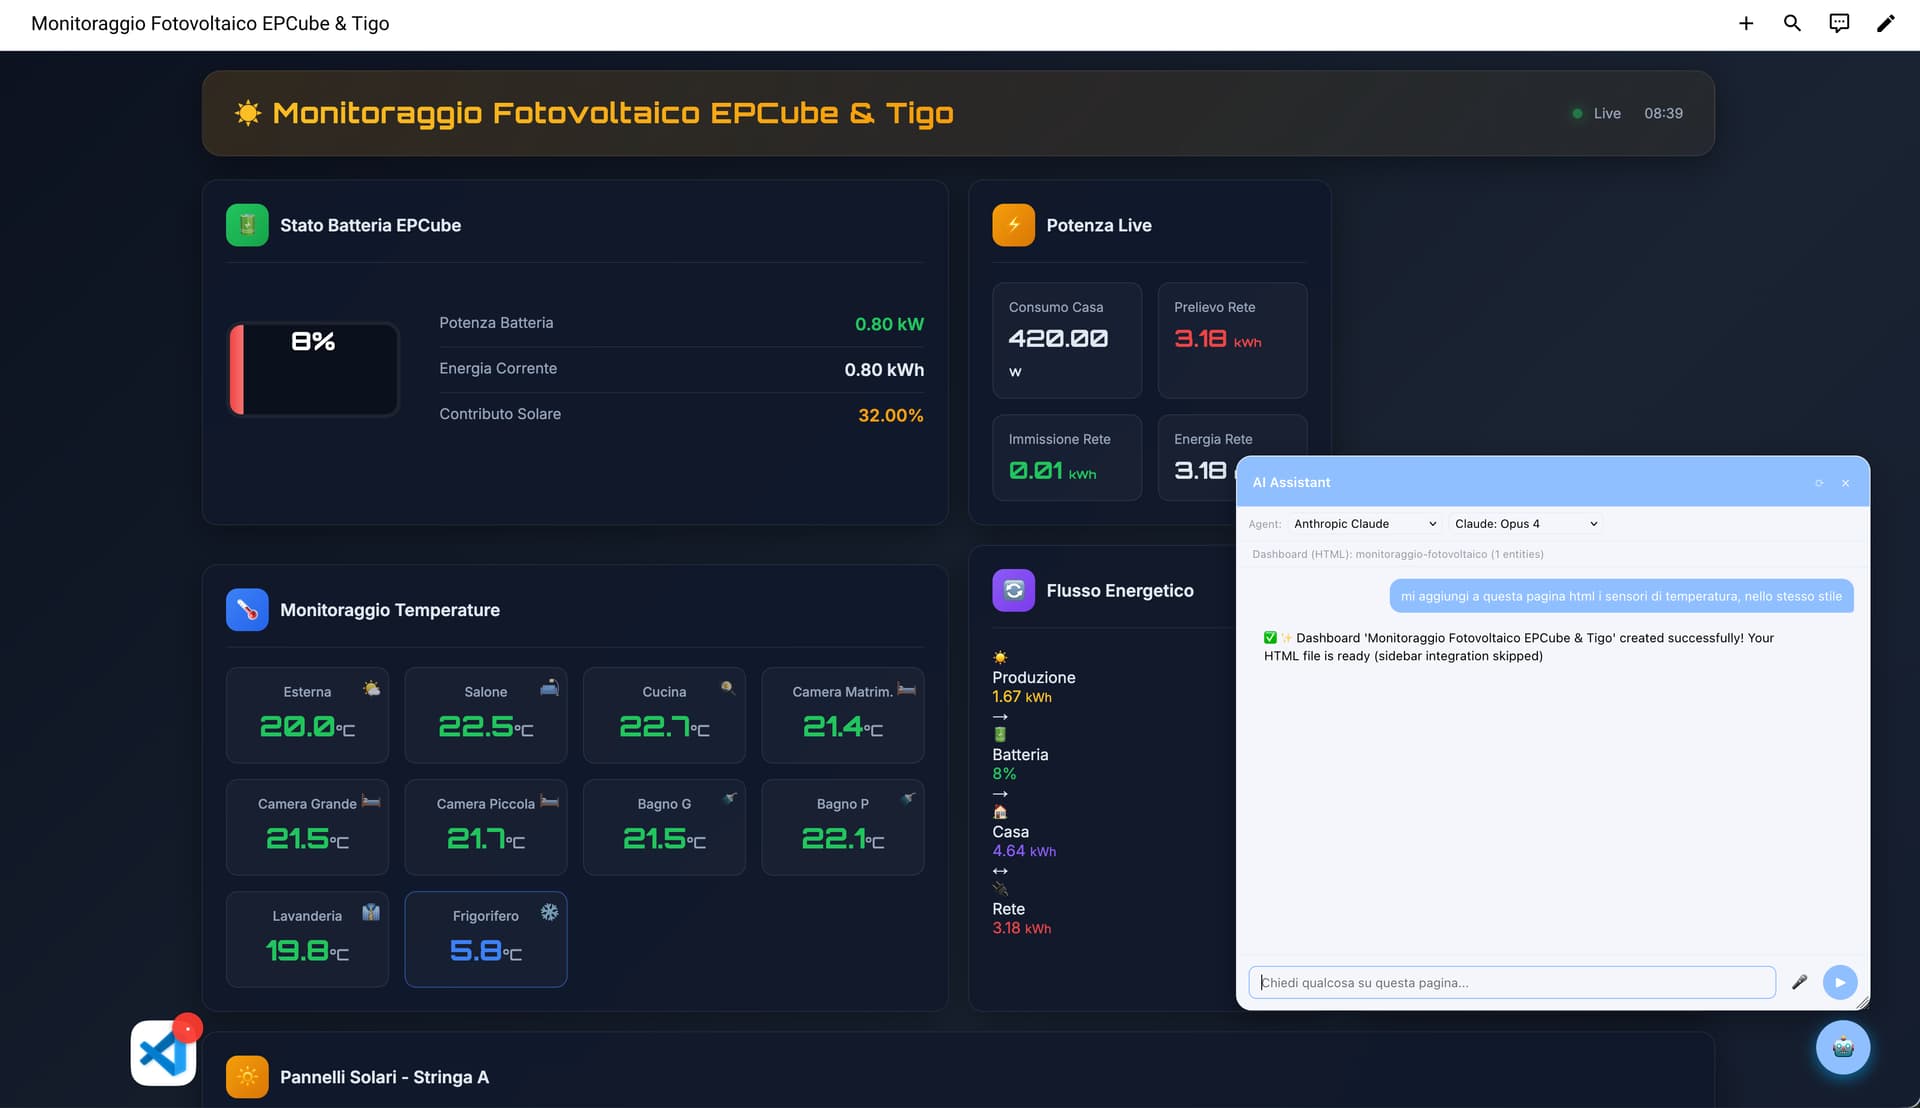Image resolution: width=1920 pixels, height=1108 pixels.
Task: Click the plus icon in top bar
Action: point(1746,23)
